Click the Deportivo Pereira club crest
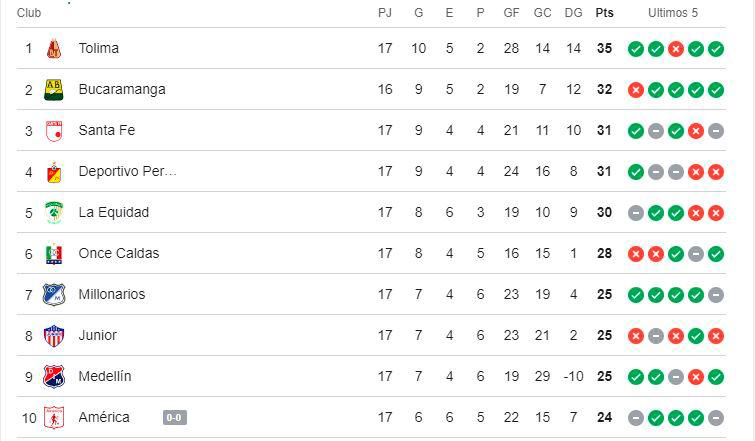Viewport: 755px width, 441px height. pos(54,171)
